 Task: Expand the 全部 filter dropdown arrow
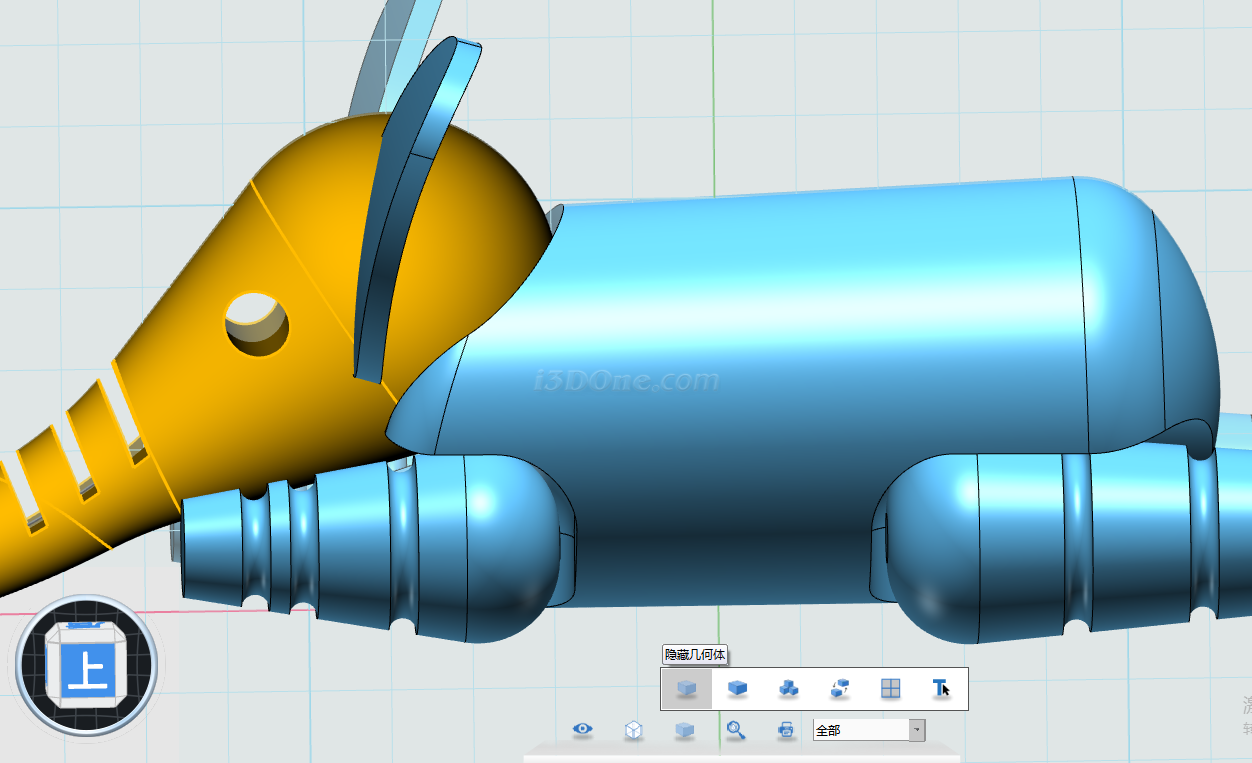click(x=916, y=730)
